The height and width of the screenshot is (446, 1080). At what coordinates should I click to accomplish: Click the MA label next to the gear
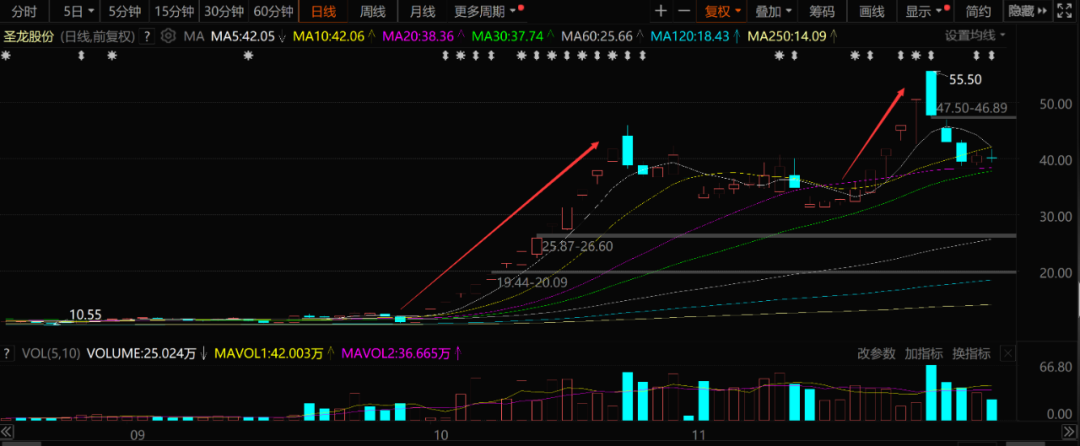(x=193, y=36)
